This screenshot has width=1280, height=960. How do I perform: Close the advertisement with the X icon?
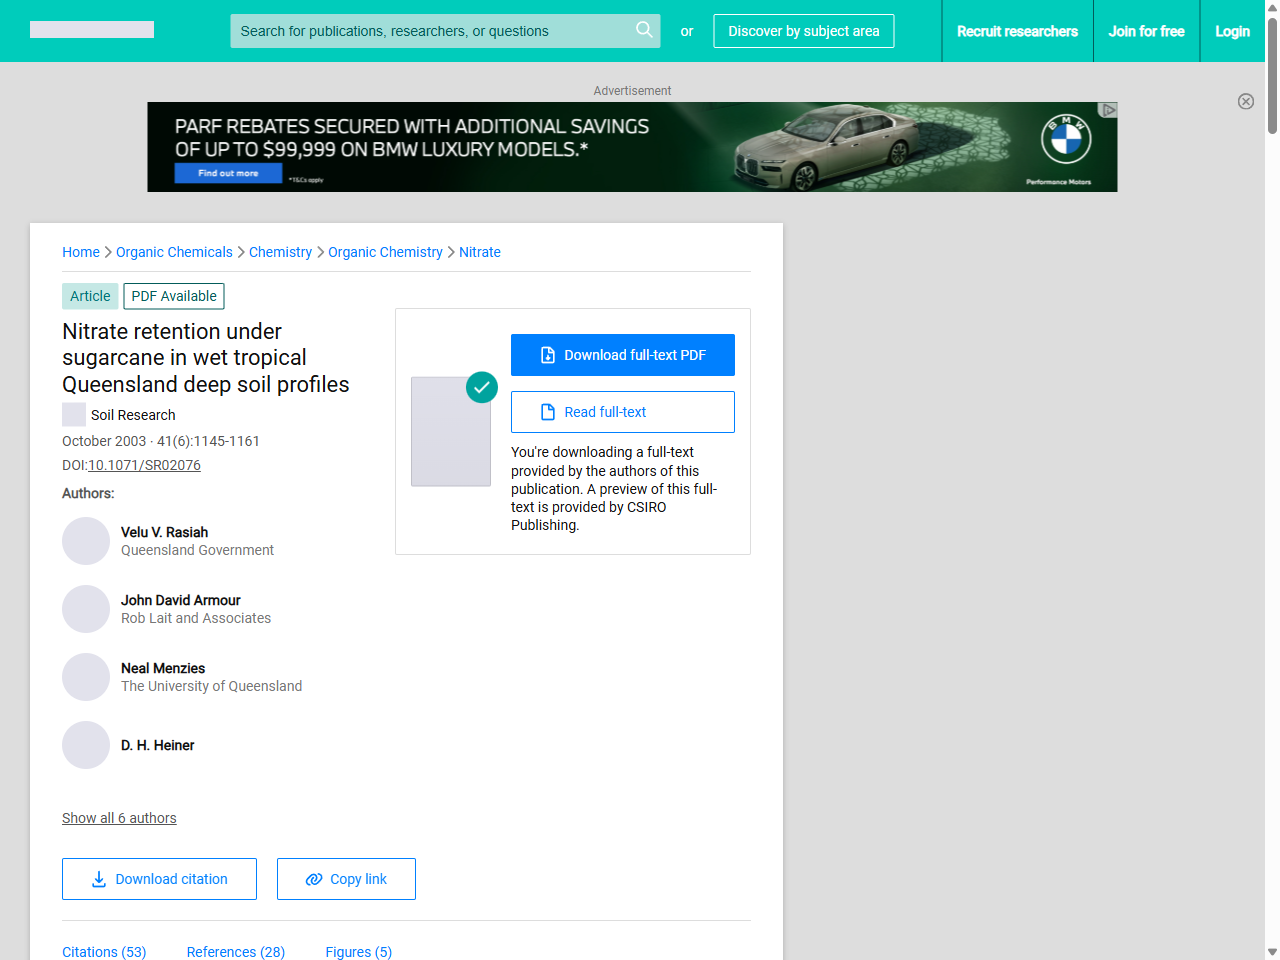pos(1245,101)
